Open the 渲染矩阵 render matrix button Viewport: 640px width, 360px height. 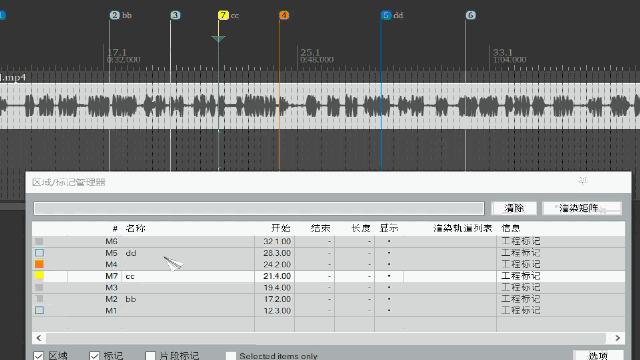[x=582, y=208]
